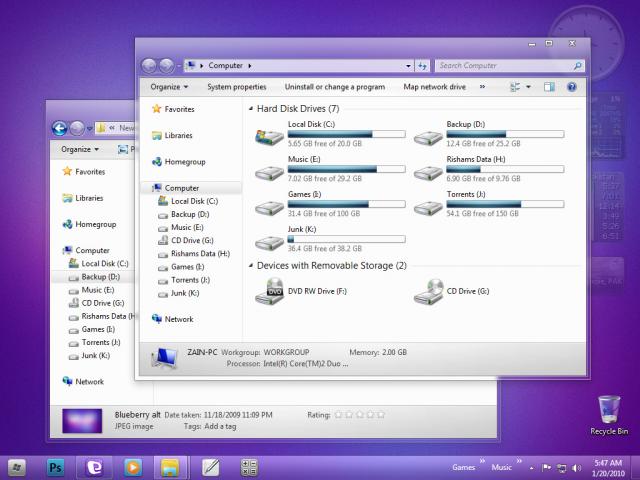Click Uninstall or change a program
Viewport: 640px width, 480px height.
(335, 87)
